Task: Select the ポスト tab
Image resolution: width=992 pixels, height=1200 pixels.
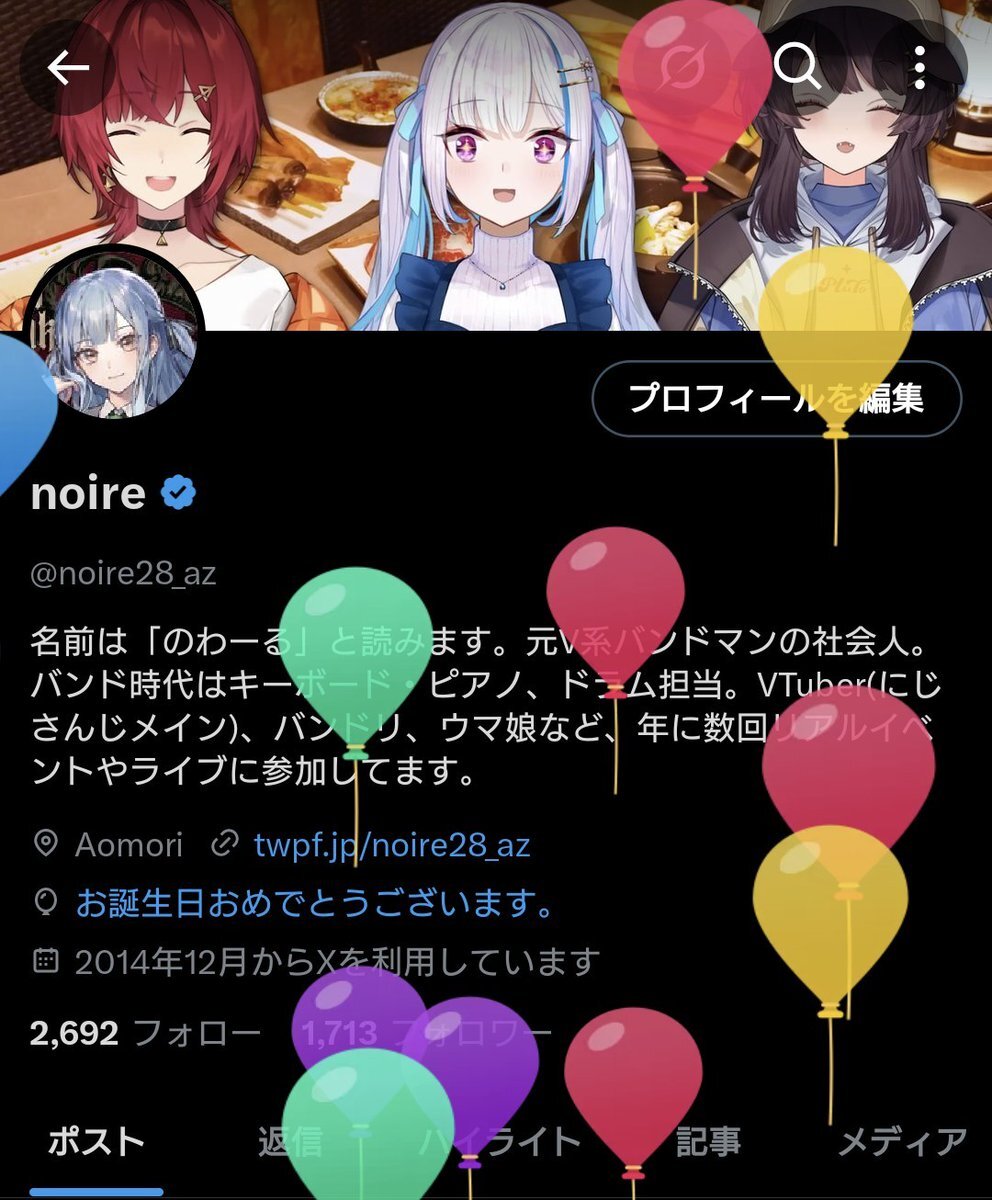Action: click(x=96, y=1142)
